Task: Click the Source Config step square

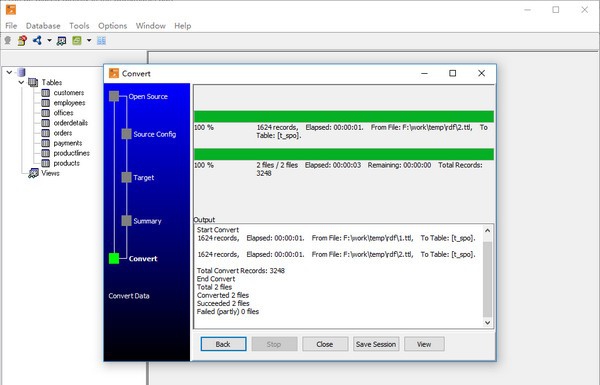Action: coord(127,134)
